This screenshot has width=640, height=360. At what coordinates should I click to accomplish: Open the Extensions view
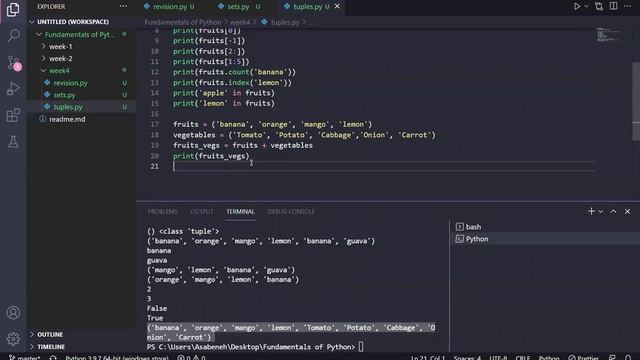click(13, 115)
